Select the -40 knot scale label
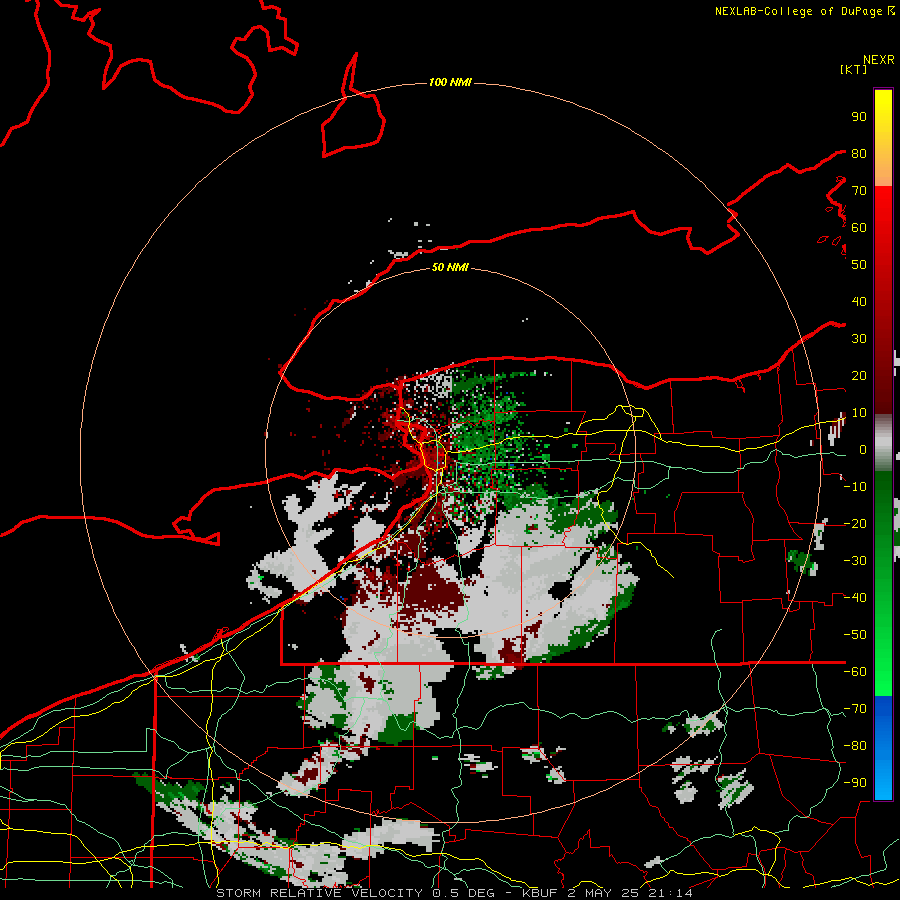Screen dimensions: 900x900 [855, 598]
